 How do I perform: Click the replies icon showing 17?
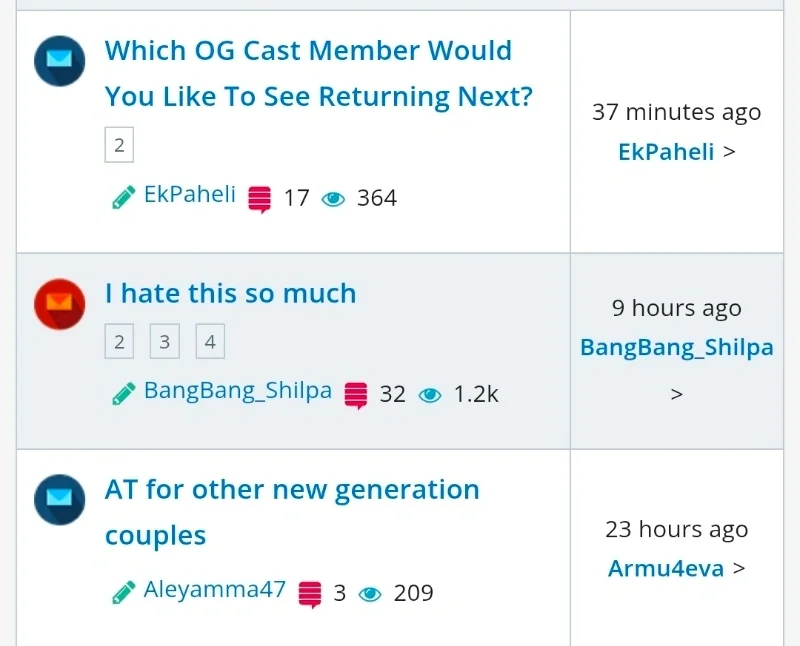pos(260,199)
